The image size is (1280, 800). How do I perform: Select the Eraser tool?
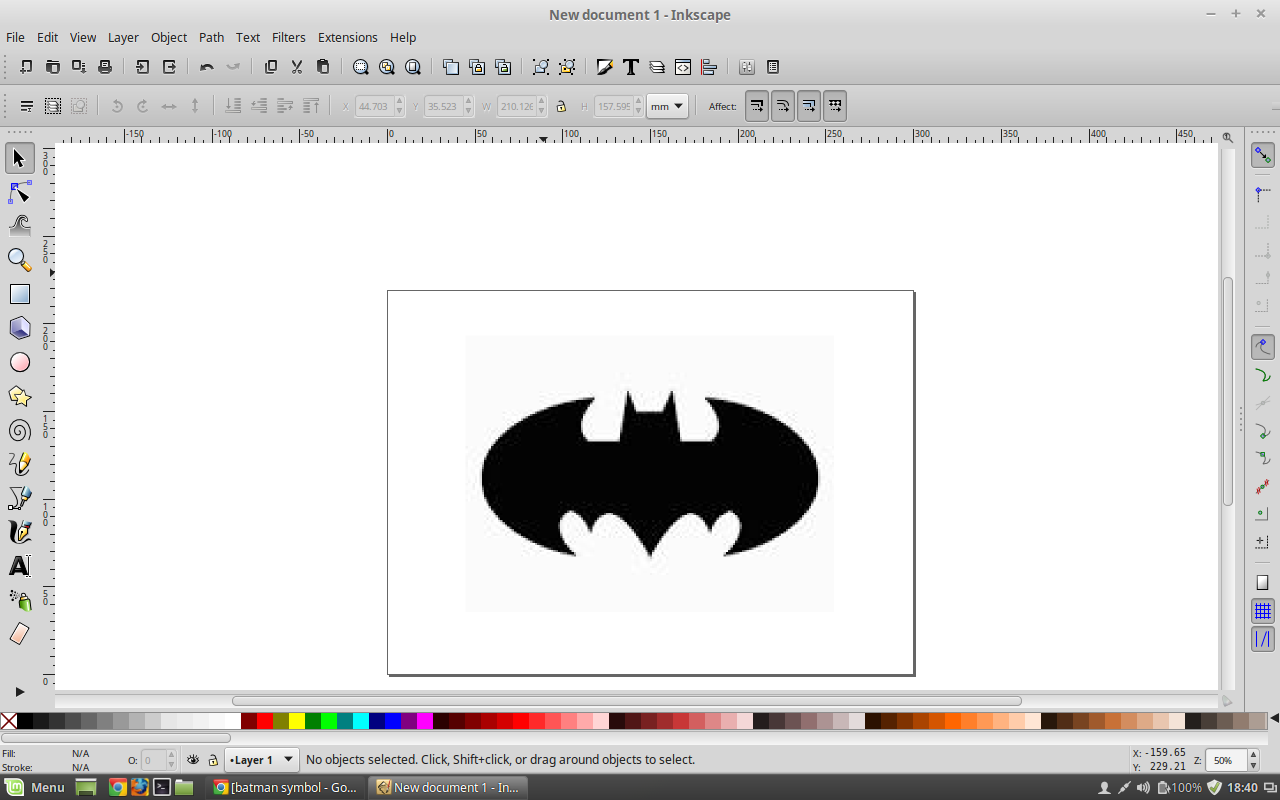[19, 634]
